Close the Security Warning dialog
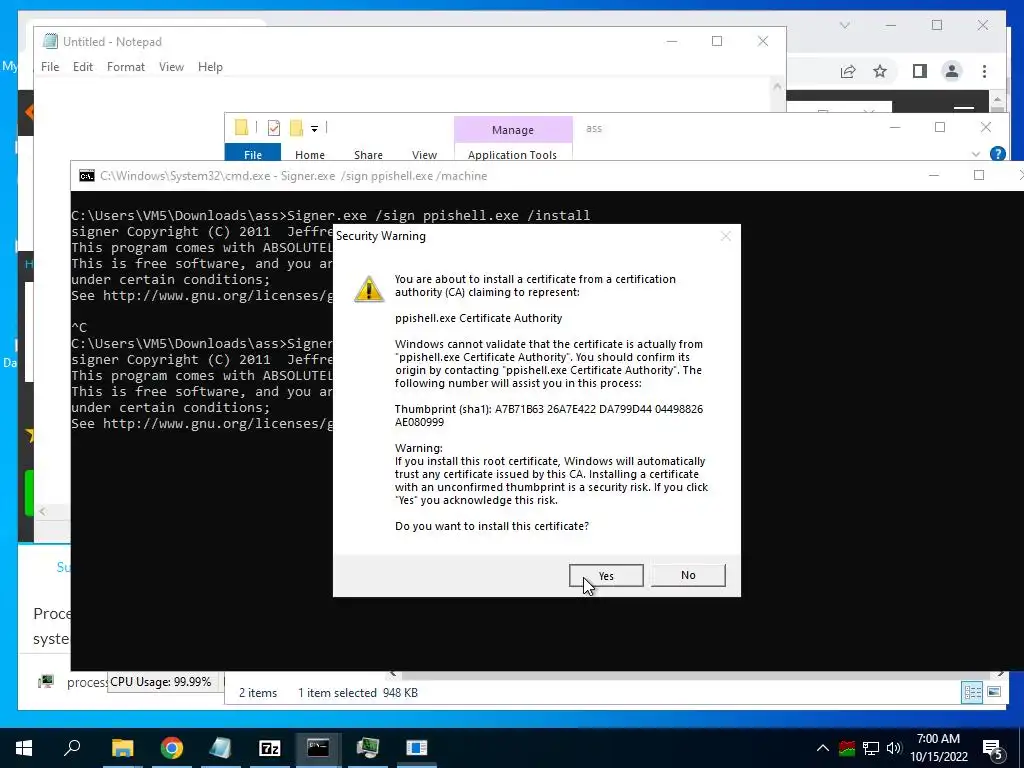The width and height of the screenshot is (1024, 768). 726,236
